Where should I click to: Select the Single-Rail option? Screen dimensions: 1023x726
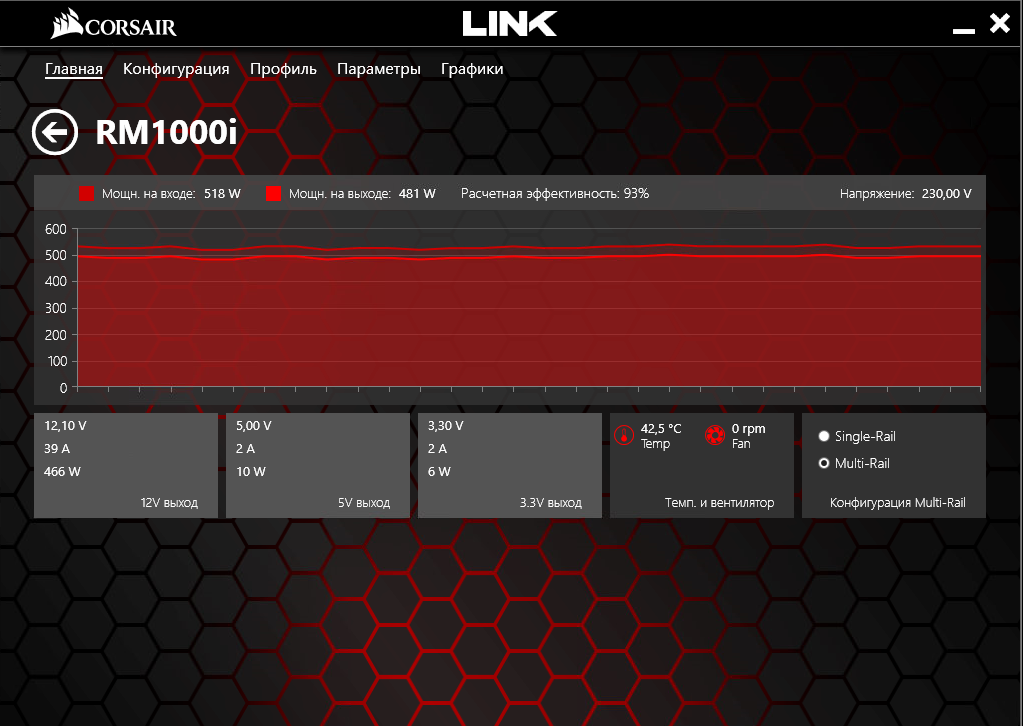click(x=824, y=436)
